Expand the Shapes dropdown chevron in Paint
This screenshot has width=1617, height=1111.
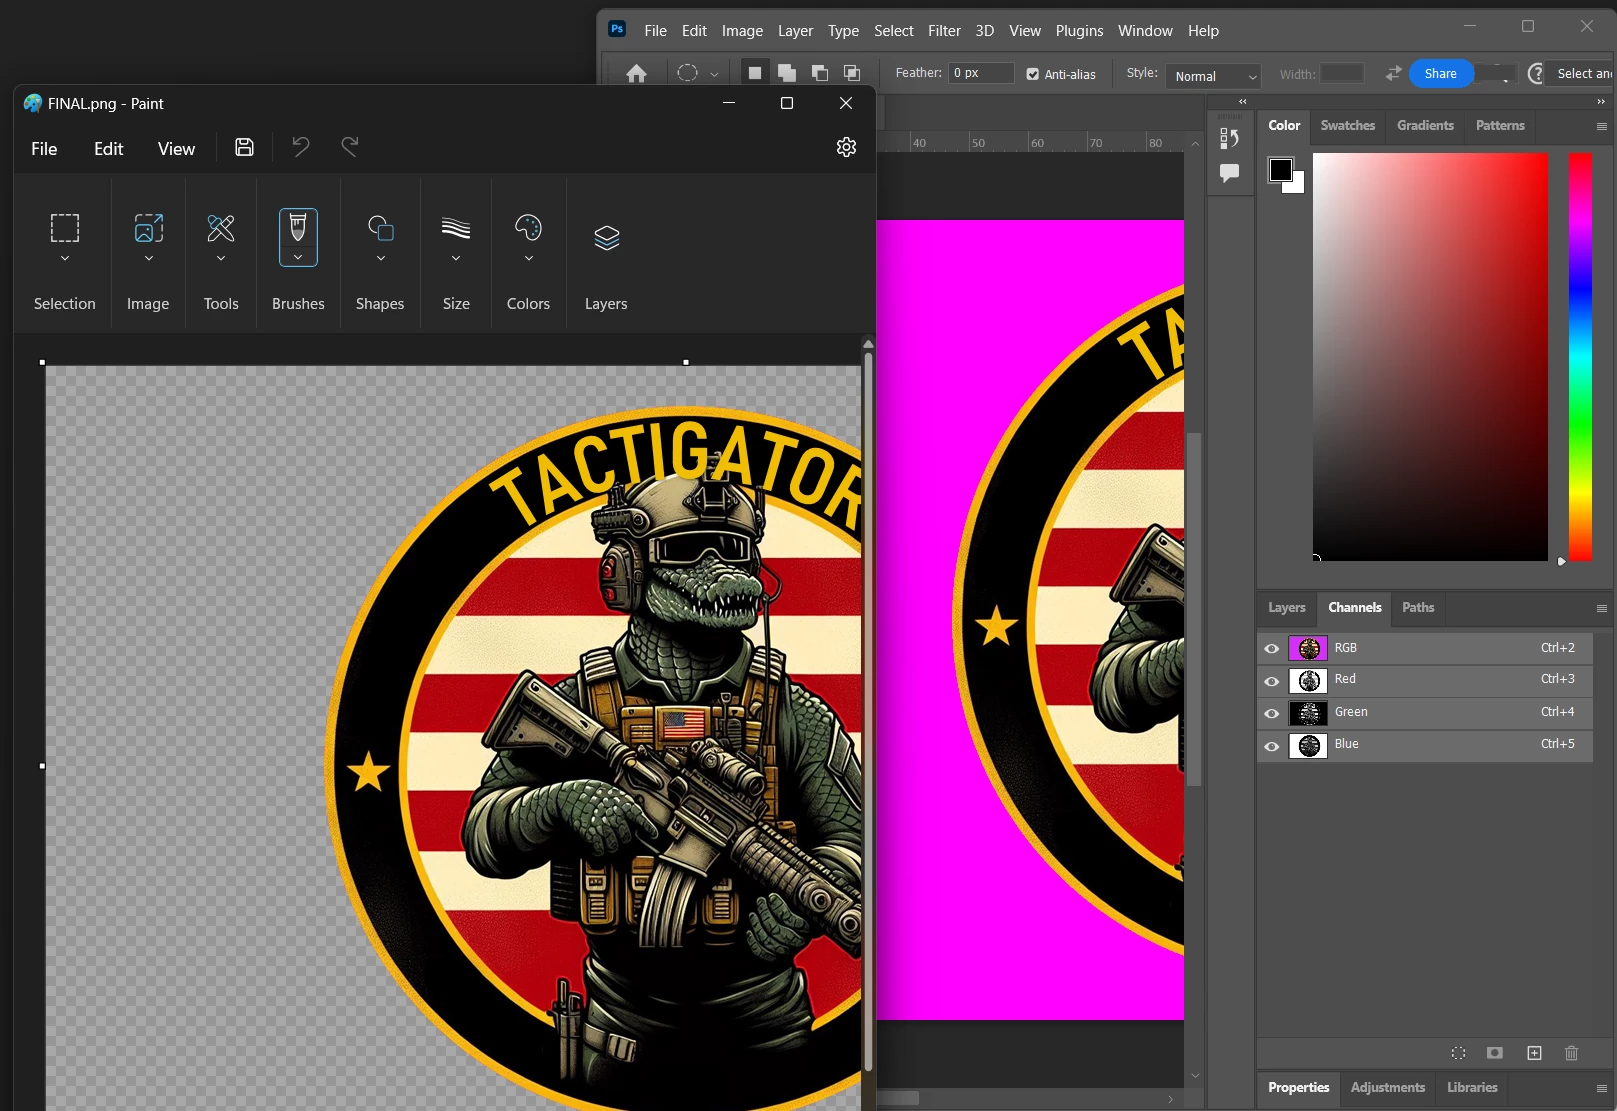point(380,258)
